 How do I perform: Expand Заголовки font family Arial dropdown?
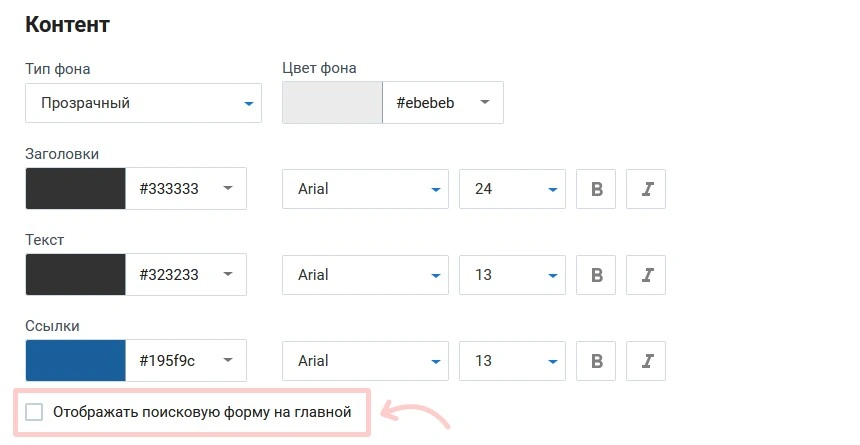(365, 189)
